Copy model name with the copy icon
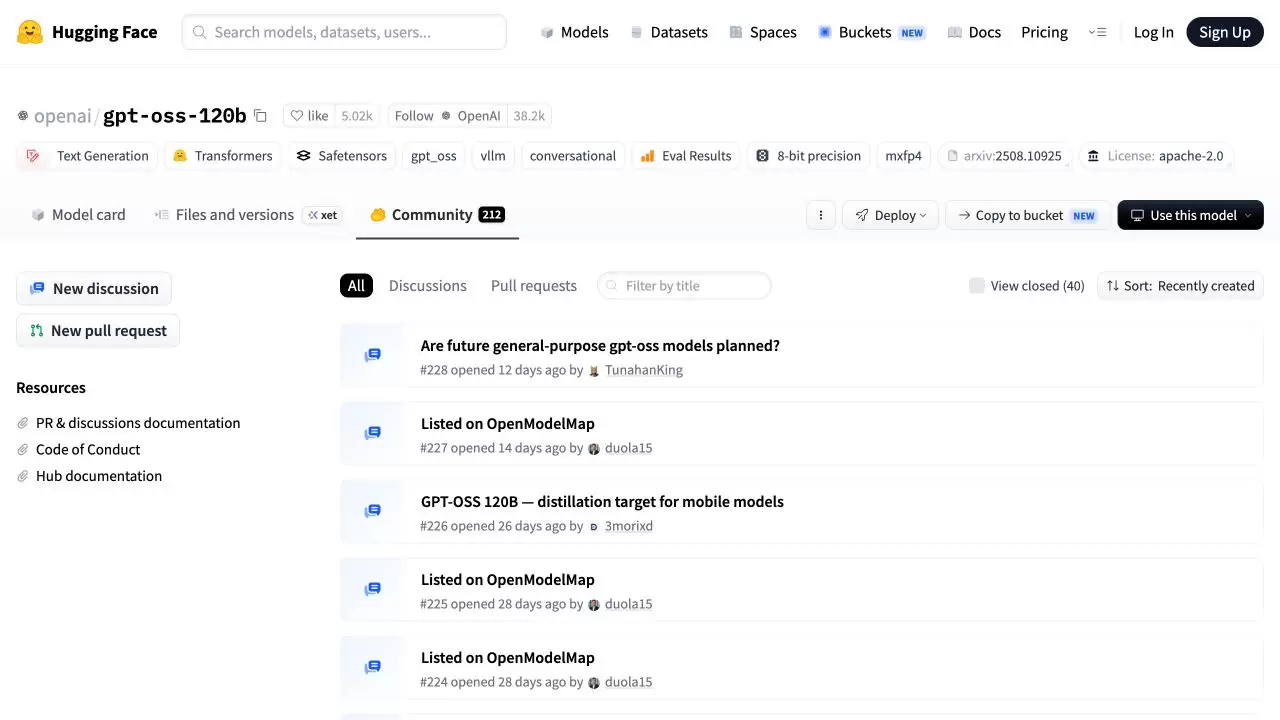Screen dimensions: 1280x720 tap(260, 116)
